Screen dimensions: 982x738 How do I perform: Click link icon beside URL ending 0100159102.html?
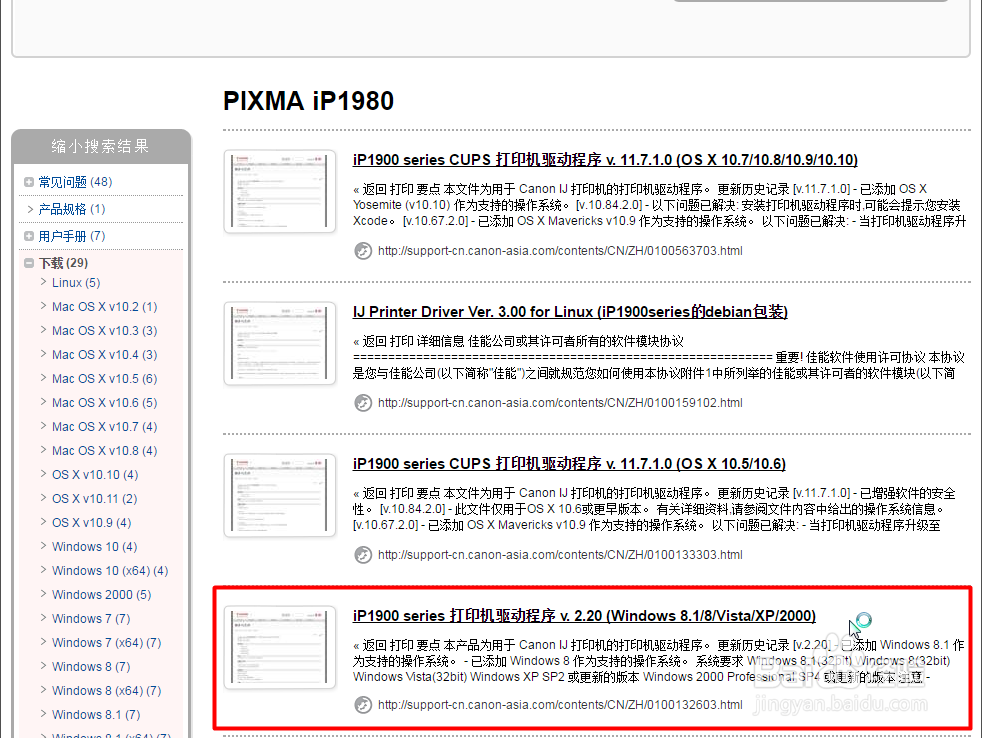click(363, 403)
